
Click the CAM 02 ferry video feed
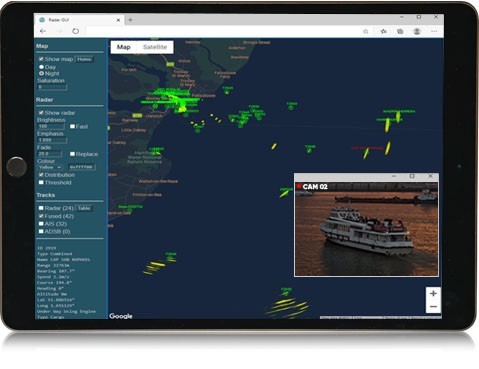tap(366, 229)
